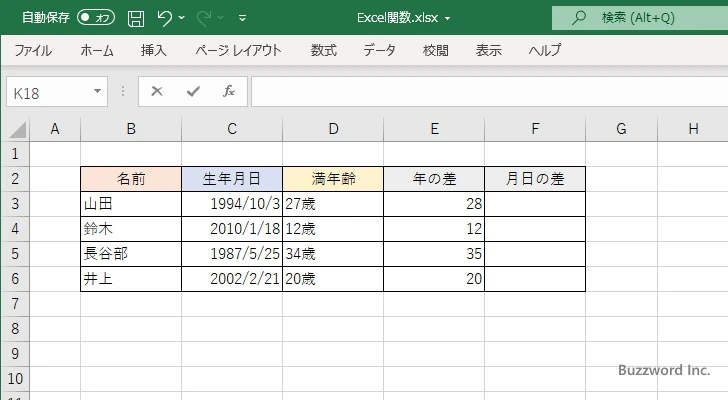
Task: Select the cell showing 34歳
Action: [333, 254]
